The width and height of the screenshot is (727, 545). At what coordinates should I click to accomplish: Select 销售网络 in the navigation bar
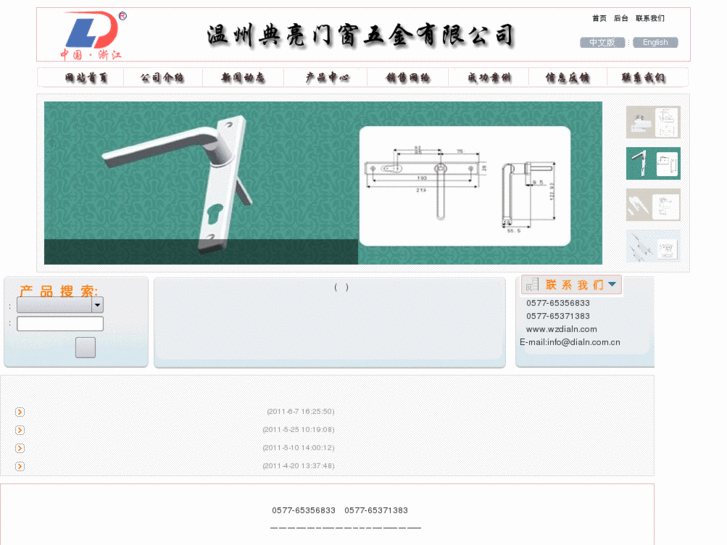point(408,77)
